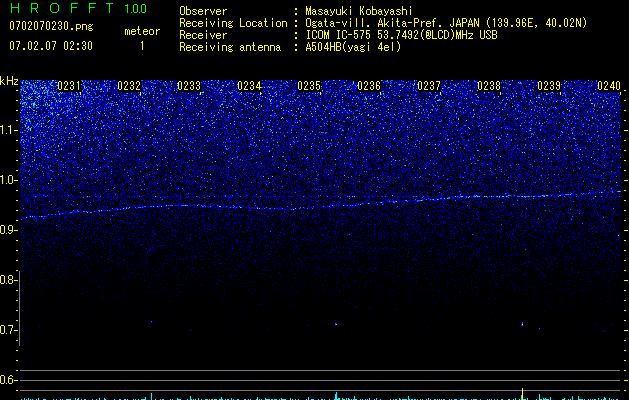Click the Receiving antenna label

coord(230,47)
